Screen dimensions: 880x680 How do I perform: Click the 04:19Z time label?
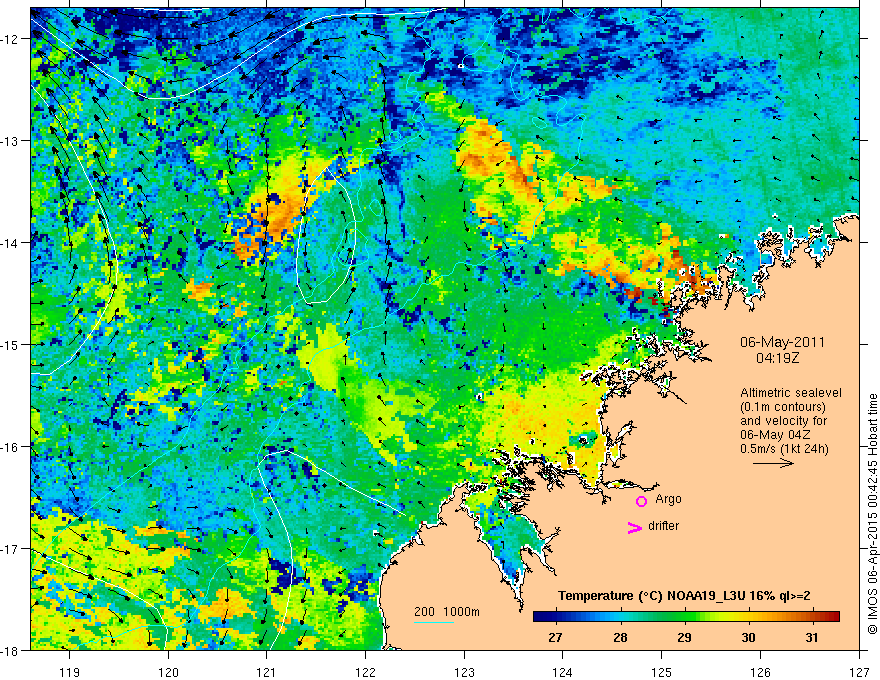click(x=777, y=357)
